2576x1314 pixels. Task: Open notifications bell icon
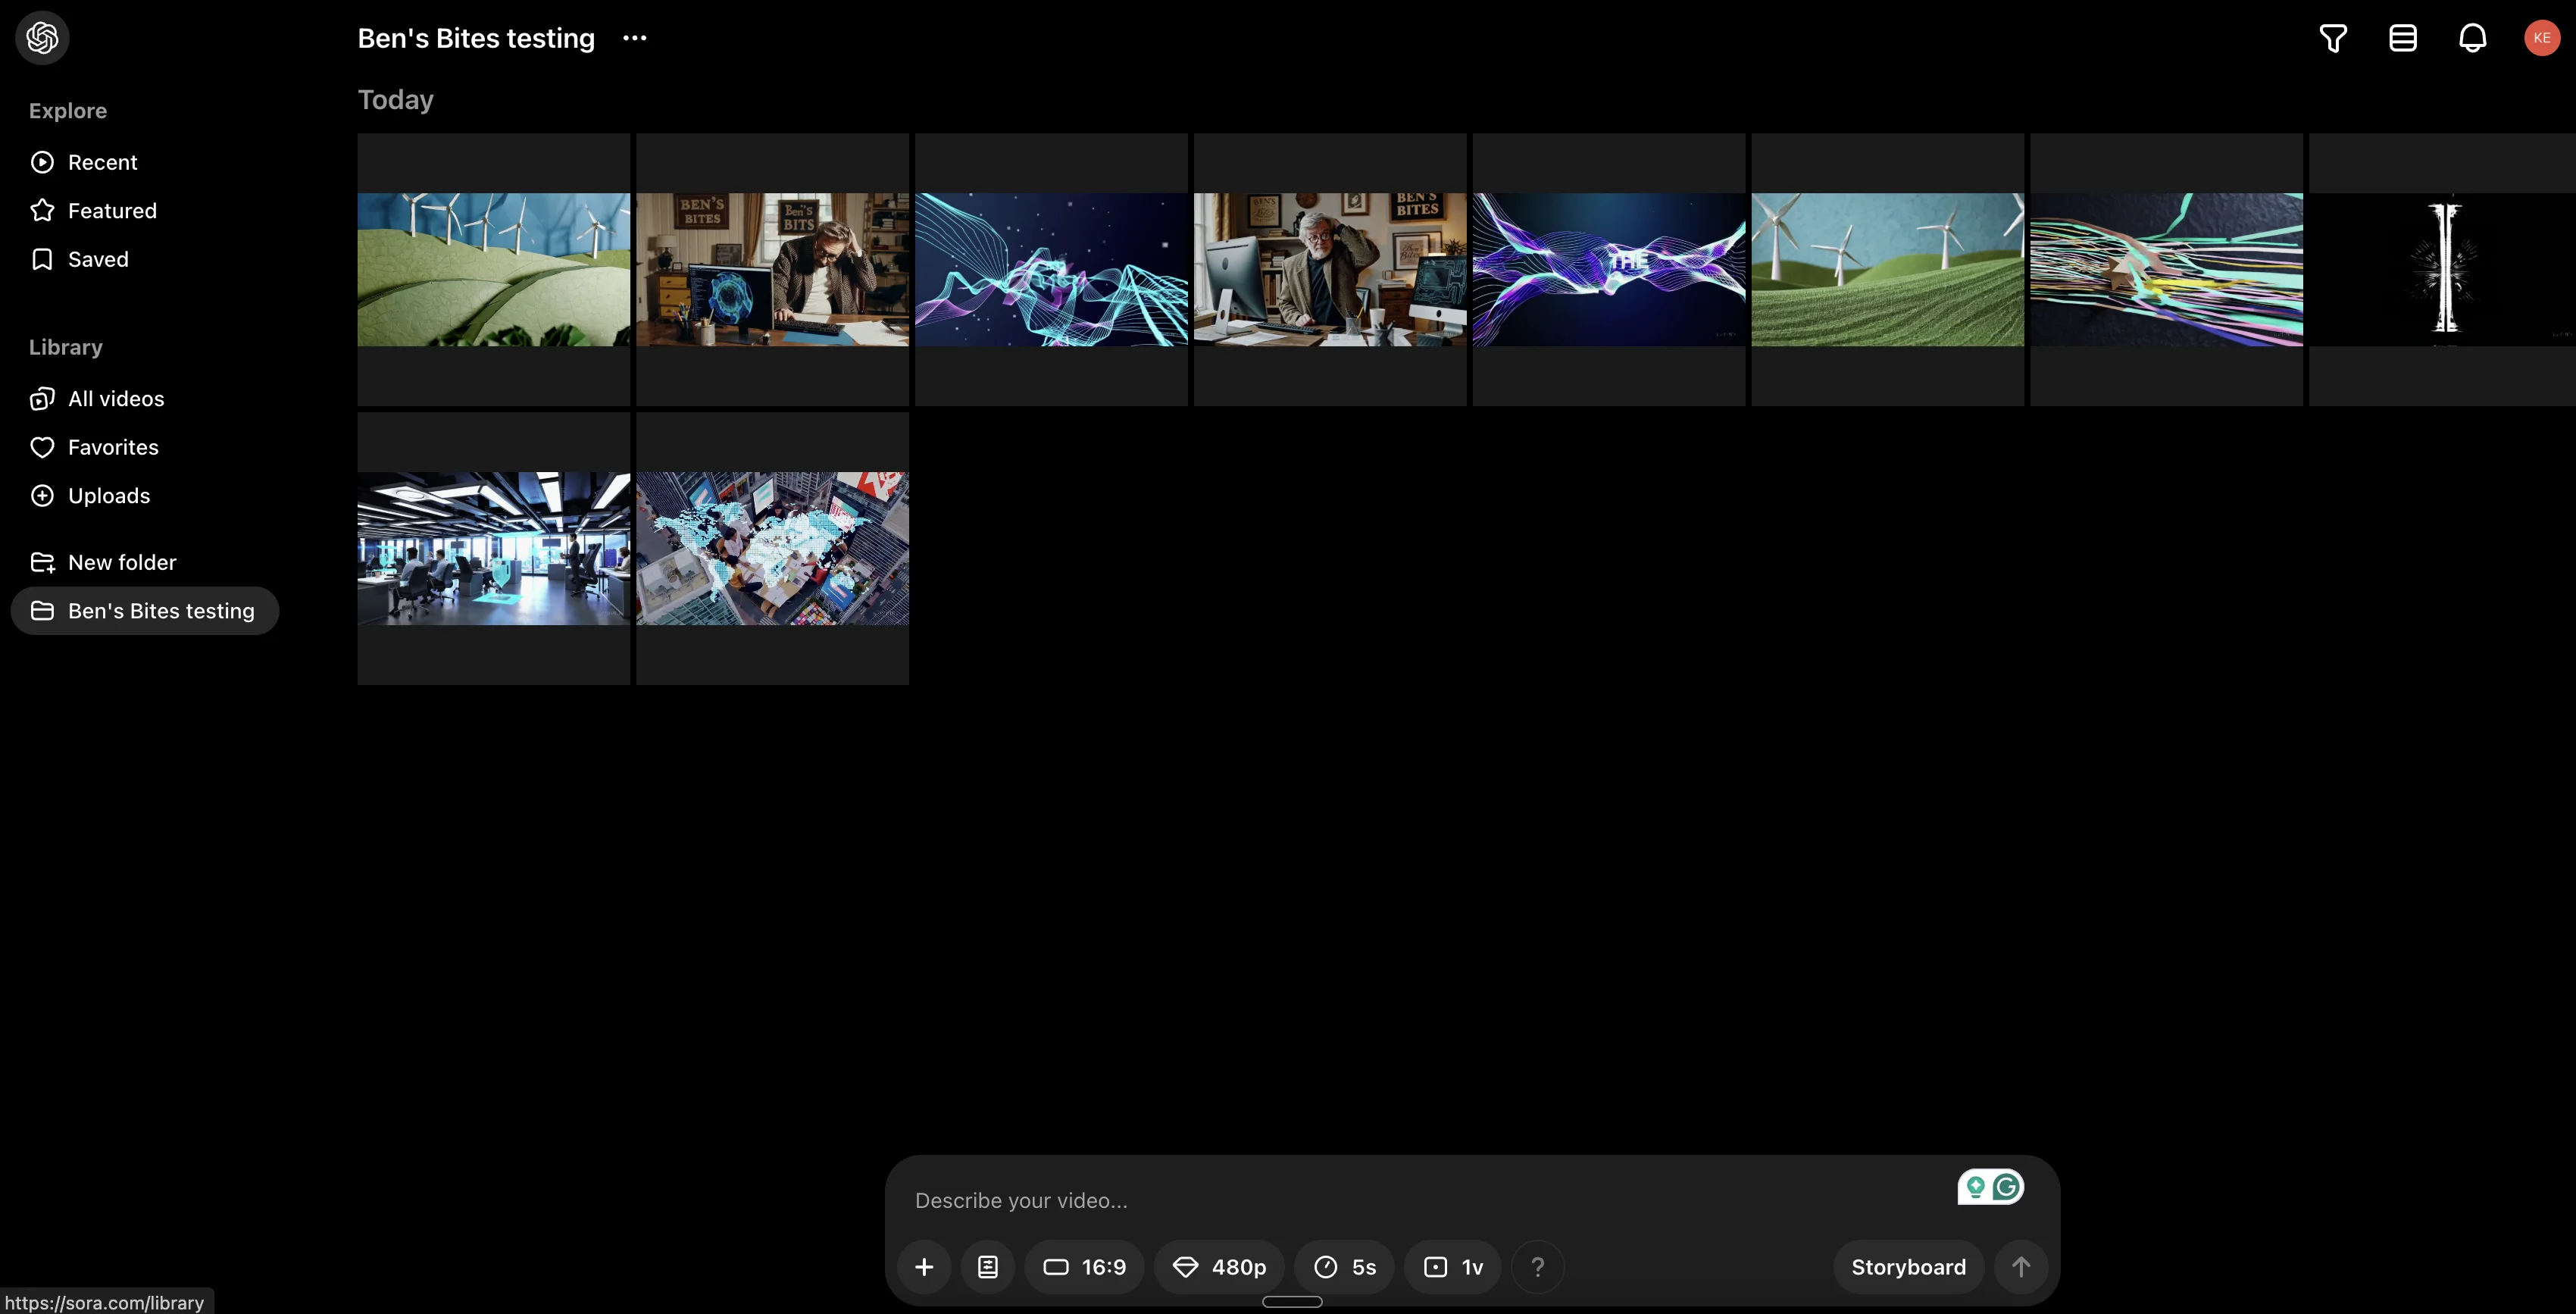point(2472,38)
